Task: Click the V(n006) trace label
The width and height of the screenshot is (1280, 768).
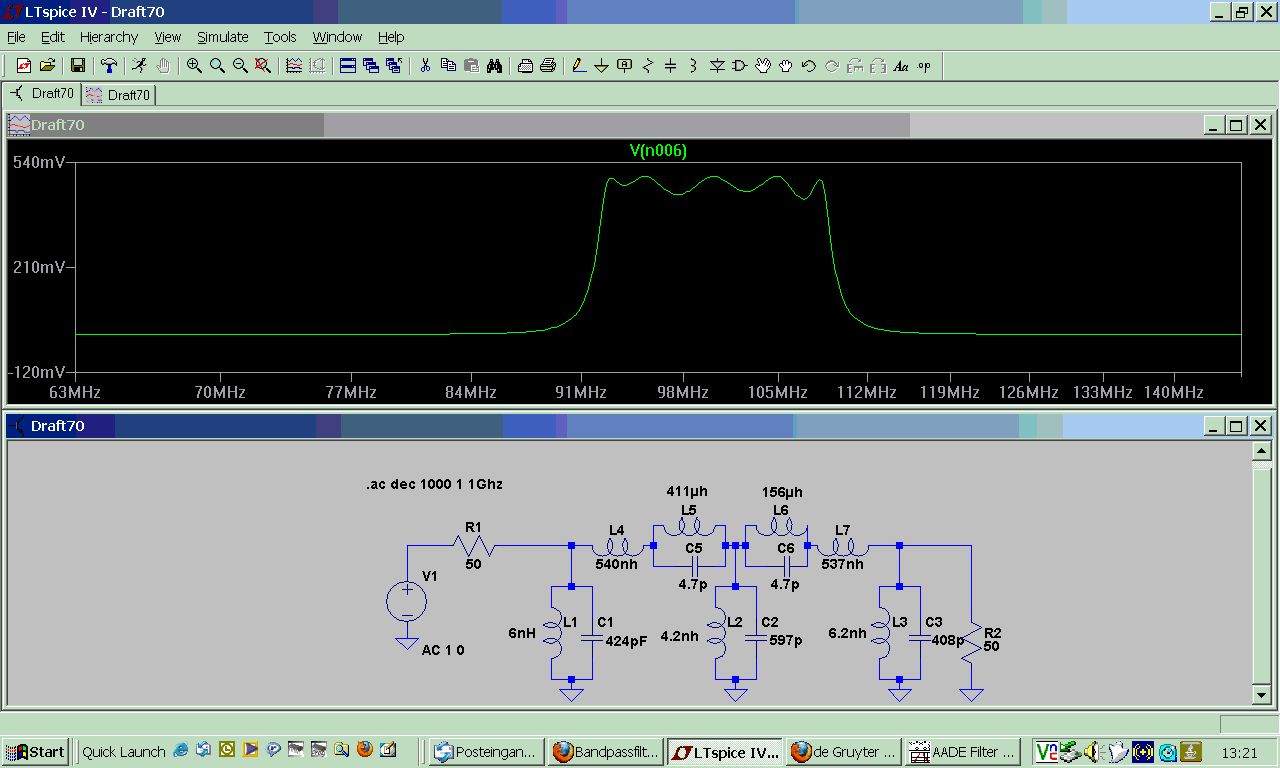Action: (658, 151)
